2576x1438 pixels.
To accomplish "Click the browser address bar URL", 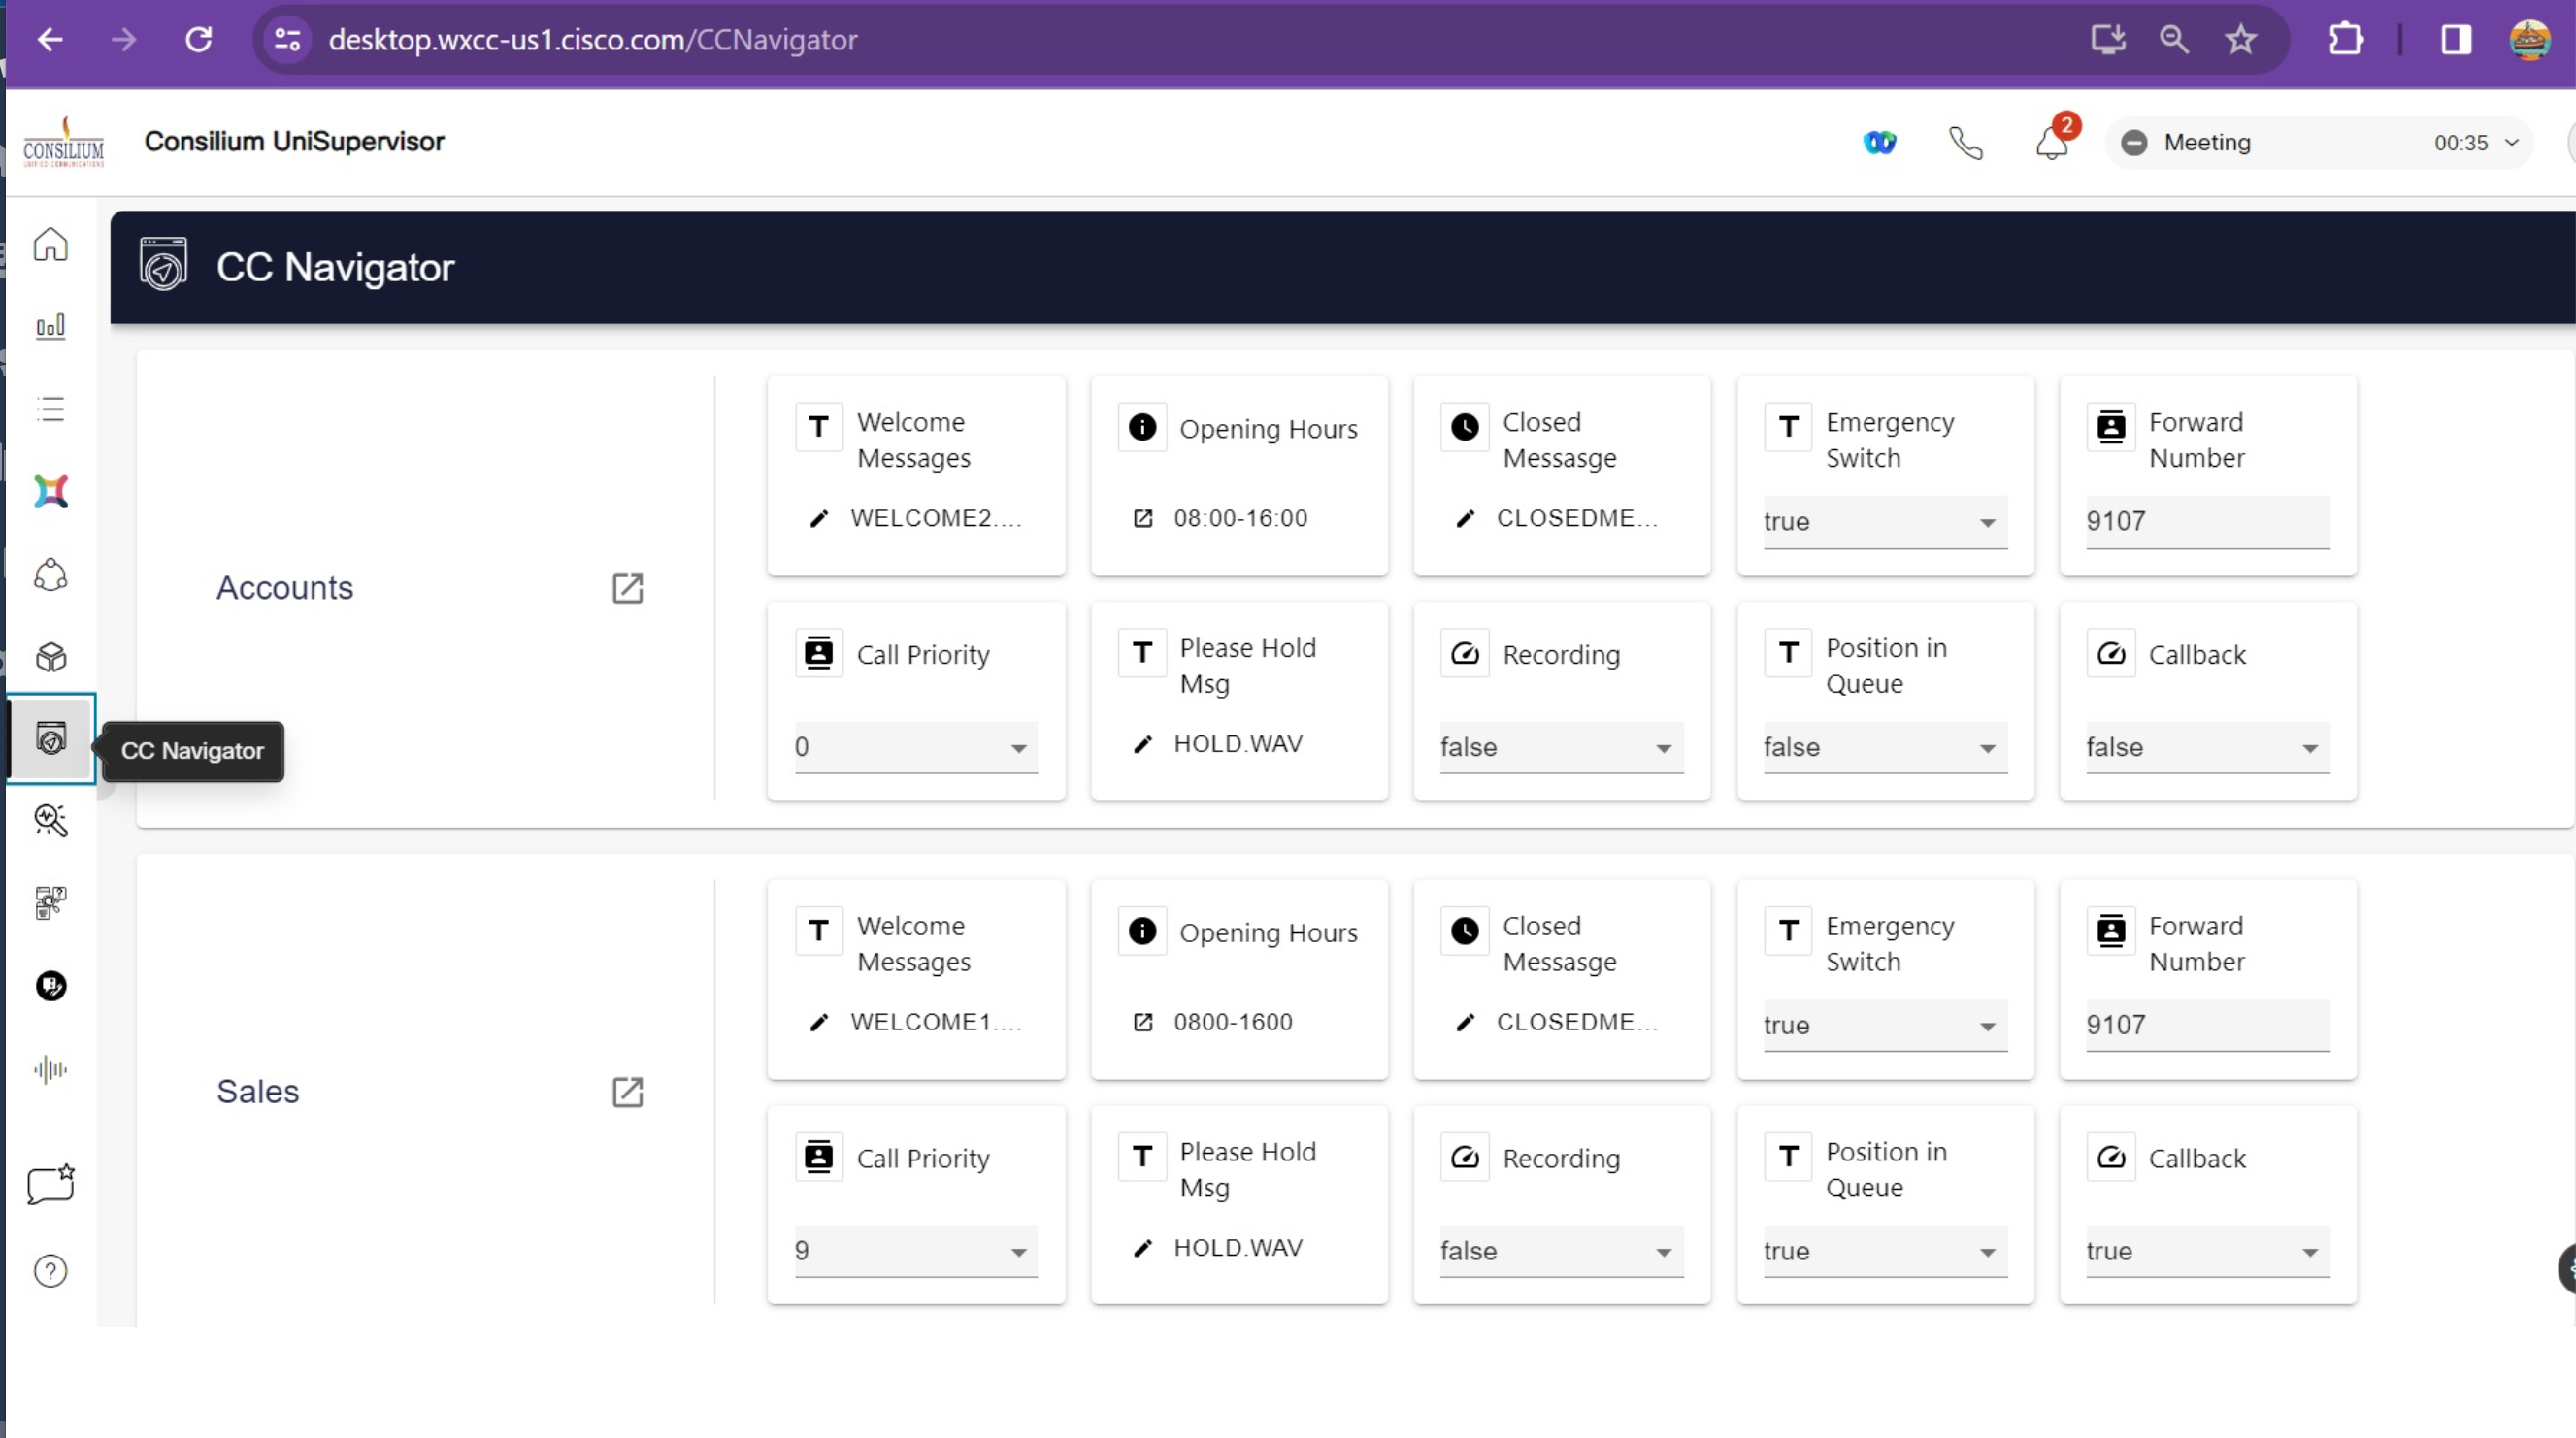I will tap(592, 40).
